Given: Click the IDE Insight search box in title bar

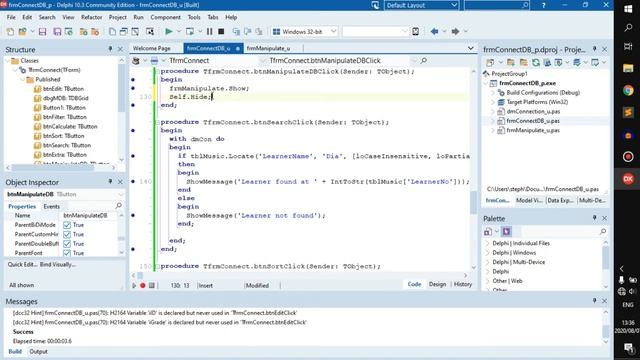Looking at the screenshot, I should [497, 5].
